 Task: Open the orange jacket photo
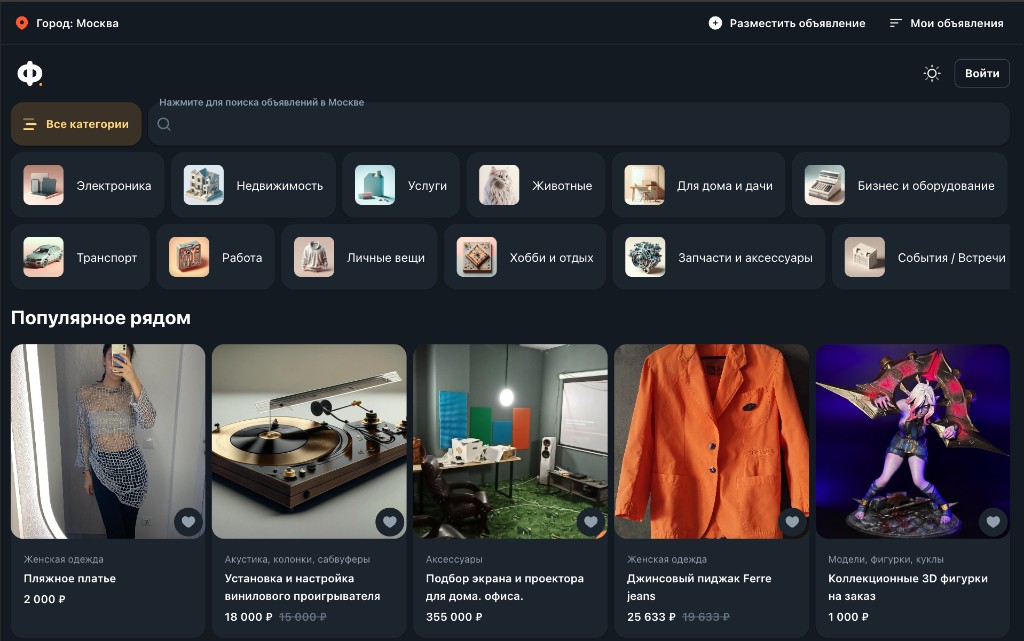tap(711, 441)
